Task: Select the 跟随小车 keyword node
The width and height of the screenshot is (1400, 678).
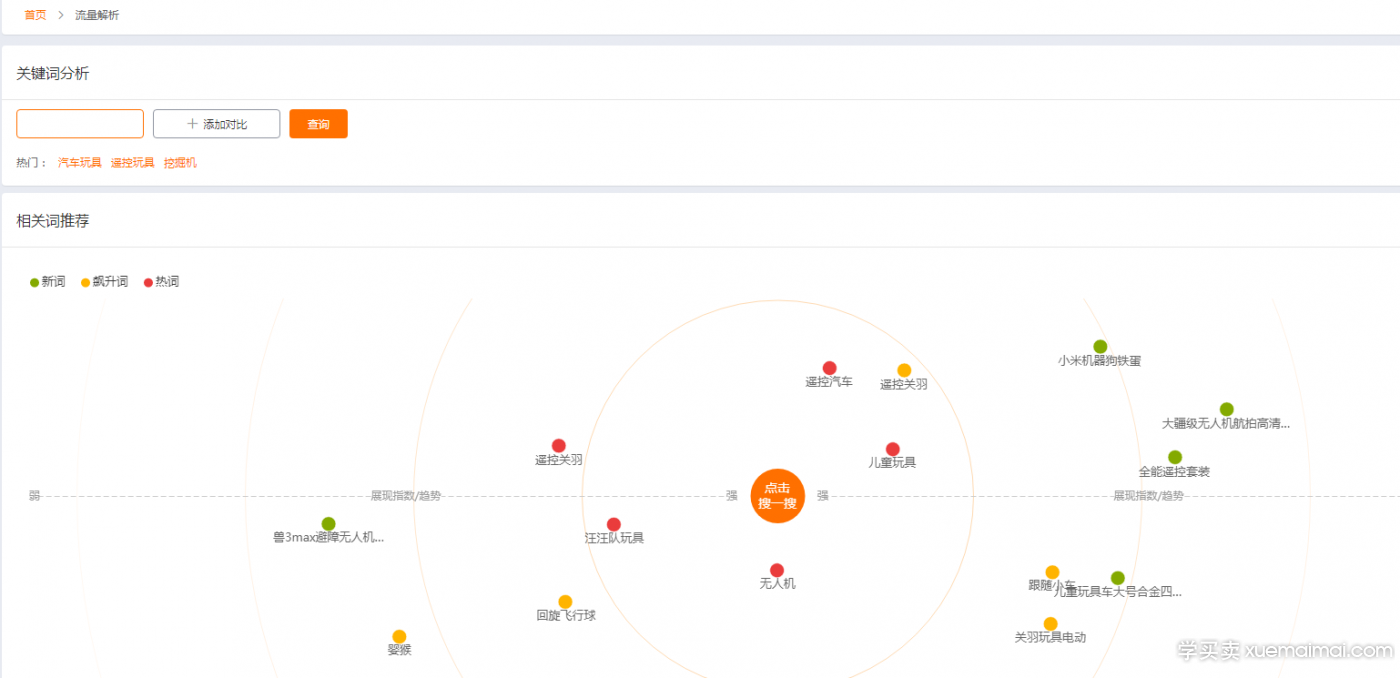Action: coord(1052,572)
